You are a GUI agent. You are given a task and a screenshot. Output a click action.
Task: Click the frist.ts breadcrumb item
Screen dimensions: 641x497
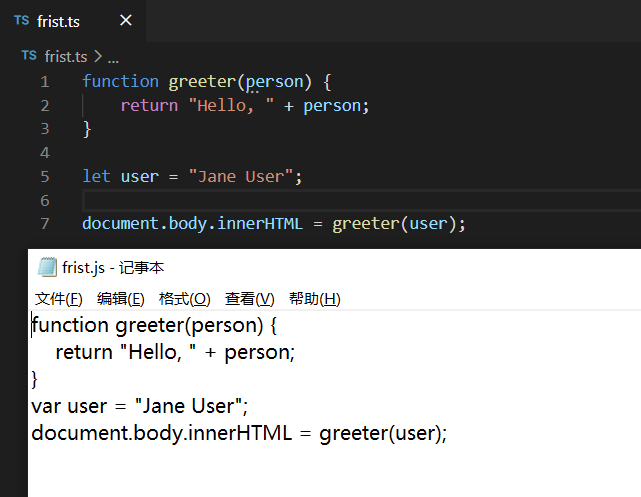66,56
